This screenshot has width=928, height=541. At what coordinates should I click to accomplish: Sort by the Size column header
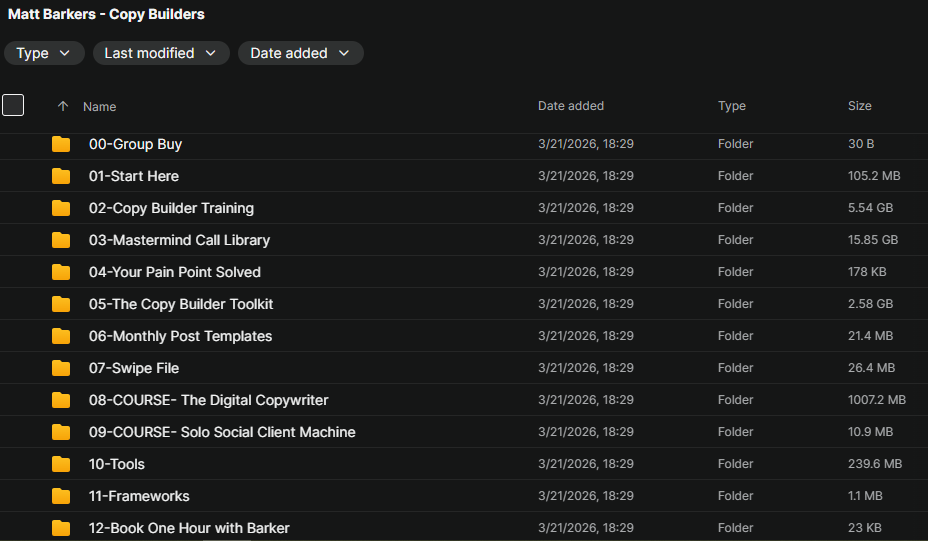pyautogui.click(x=859, y=106)
